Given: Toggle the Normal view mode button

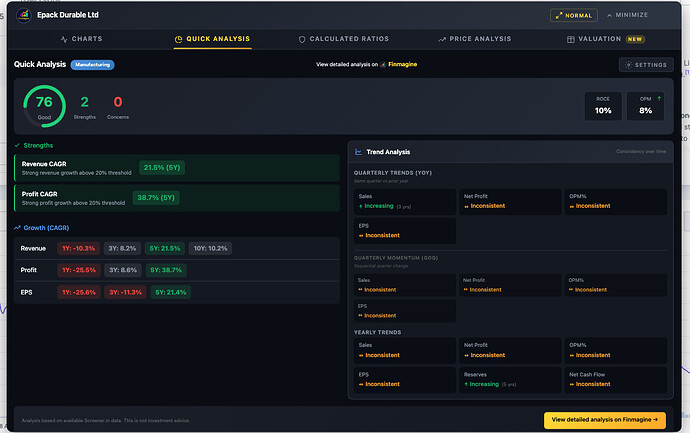Looking at the screenshot, I should pyautogui.click(x=574, y=15).
